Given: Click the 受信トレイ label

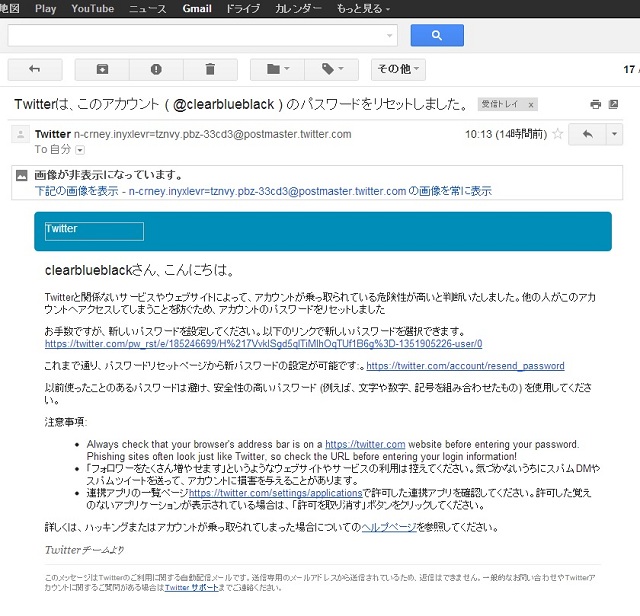Looking at the screenshot, I should tap(500, 105).
